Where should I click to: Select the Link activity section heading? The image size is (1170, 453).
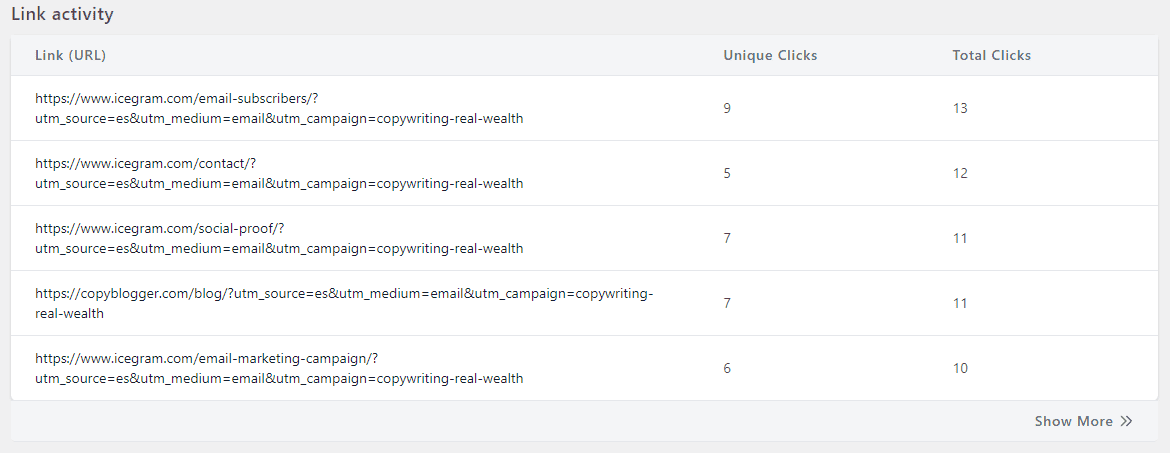62,13
